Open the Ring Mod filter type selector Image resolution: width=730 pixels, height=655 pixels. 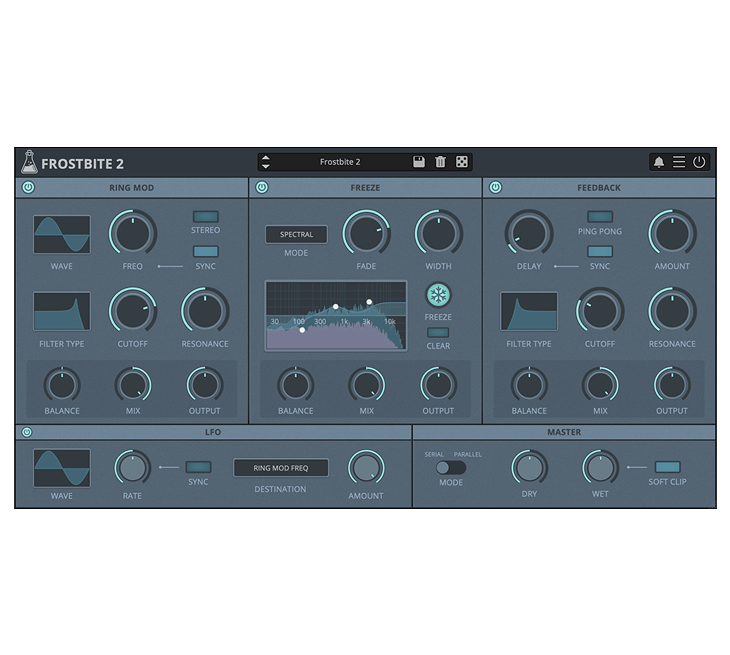pyautogui.click(x=61, y=311)
